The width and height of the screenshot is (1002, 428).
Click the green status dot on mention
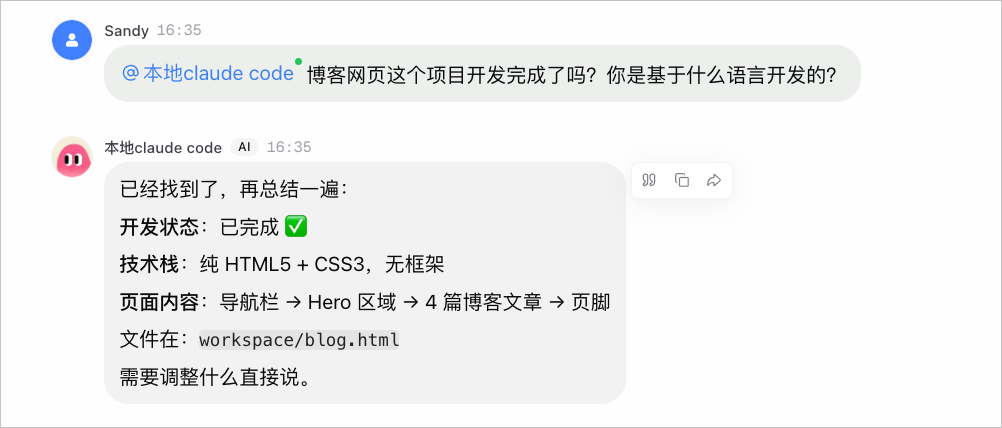click(x=298, y=61)
